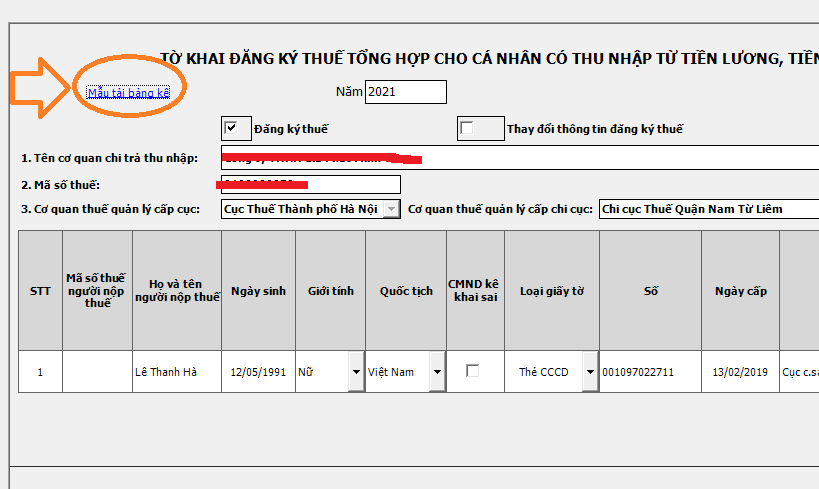Click the 'Tên cơ quan chi trả thu nhập' field
The height and width of the screenshot is (489, 819).
click(x=520, y=157)
